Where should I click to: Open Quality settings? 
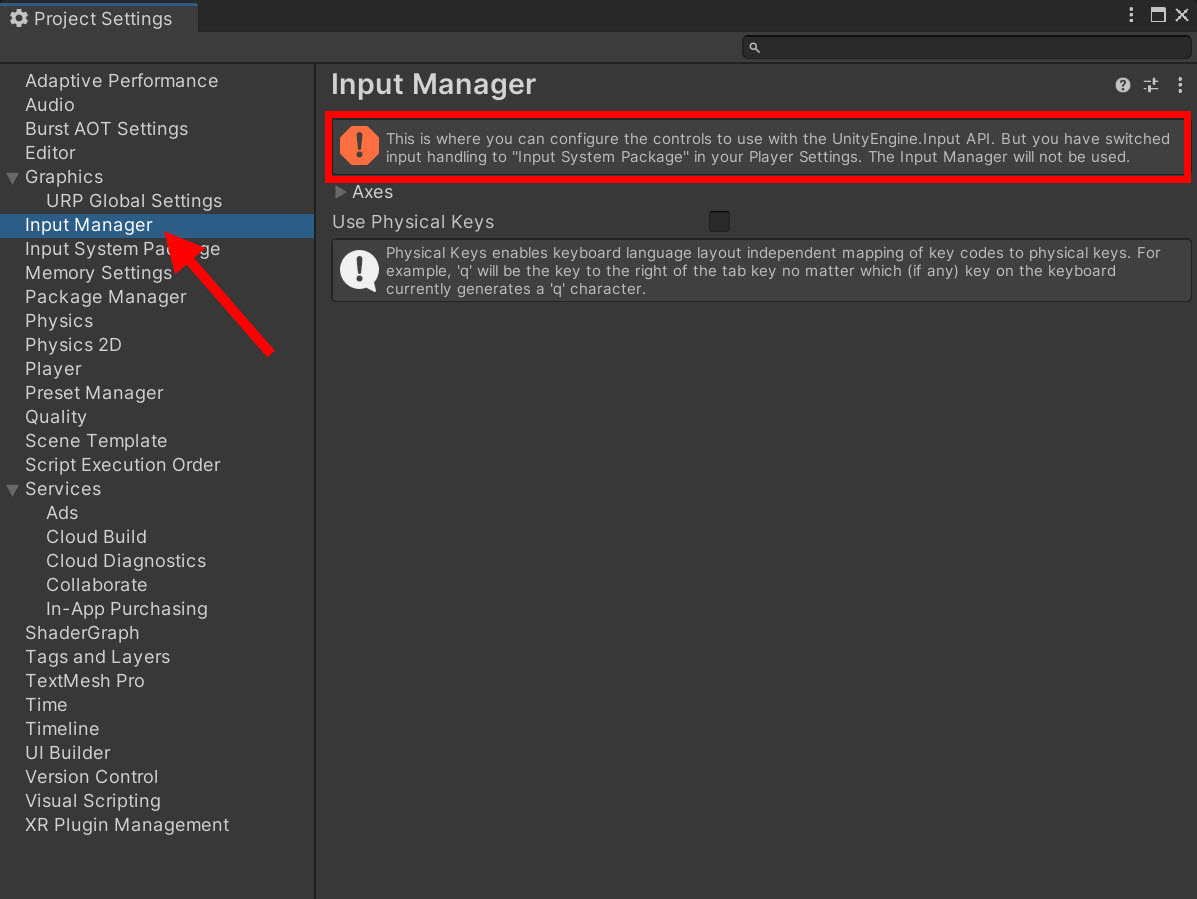coord(56,417)
